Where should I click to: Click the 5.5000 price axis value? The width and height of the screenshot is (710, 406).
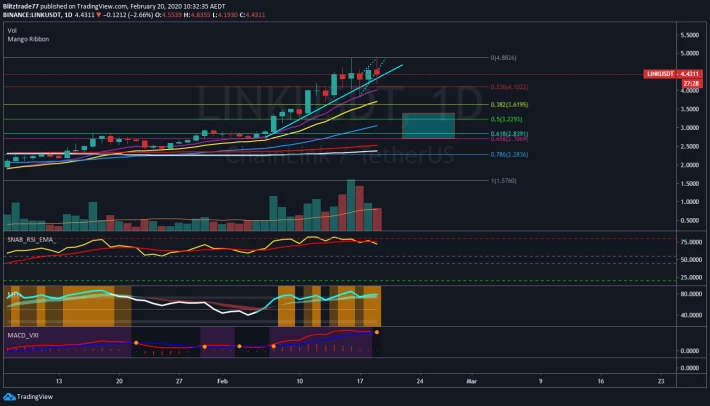coord(690,35)
